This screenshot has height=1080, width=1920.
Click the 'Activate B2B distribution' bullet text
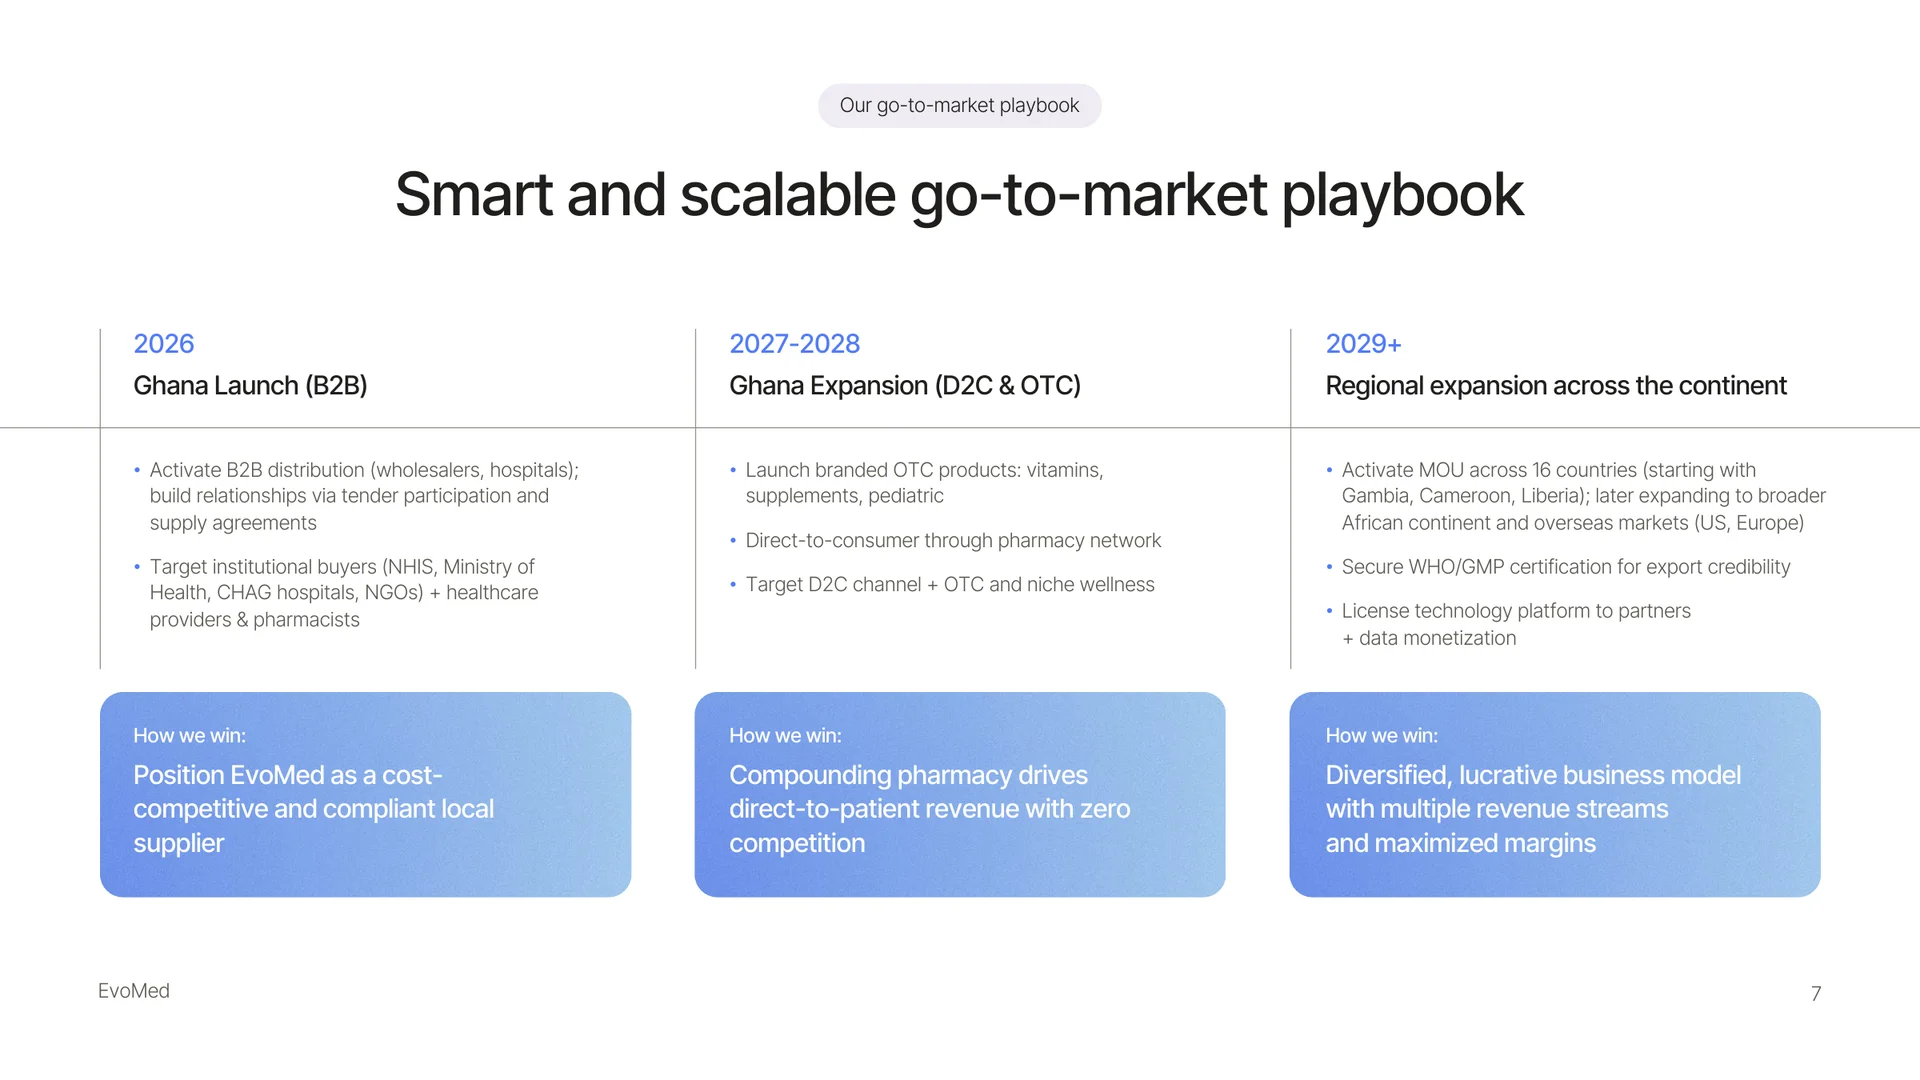[x=364, y=496]
